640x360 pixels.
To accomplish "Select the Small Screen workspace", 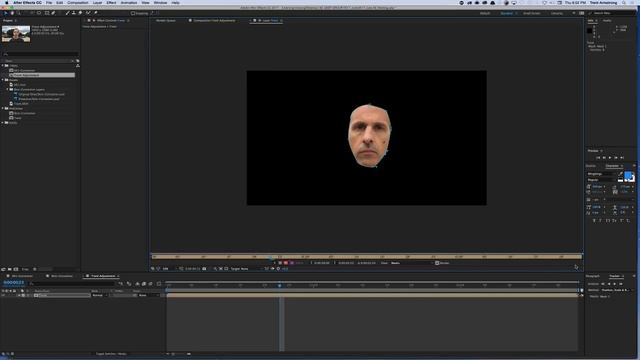I will 531,13.
